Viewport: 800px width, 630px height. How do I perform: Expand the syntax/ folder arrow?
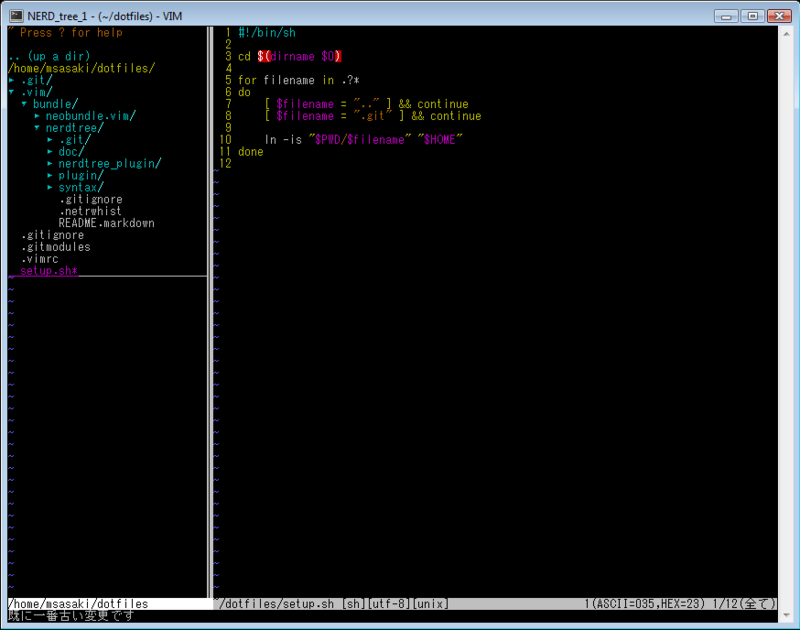[x=49, y=188]
